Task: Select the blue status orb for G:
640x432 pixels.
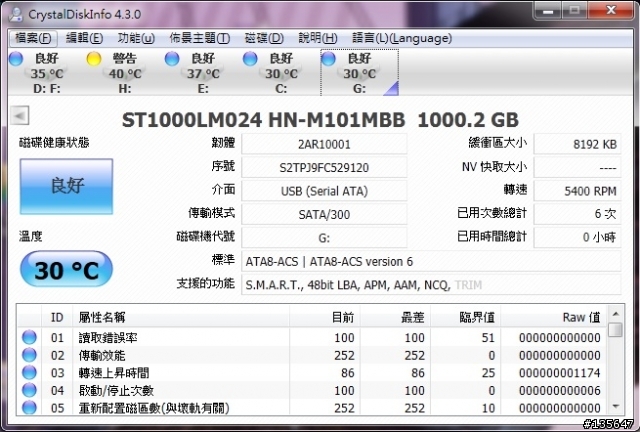Action: 328,59
